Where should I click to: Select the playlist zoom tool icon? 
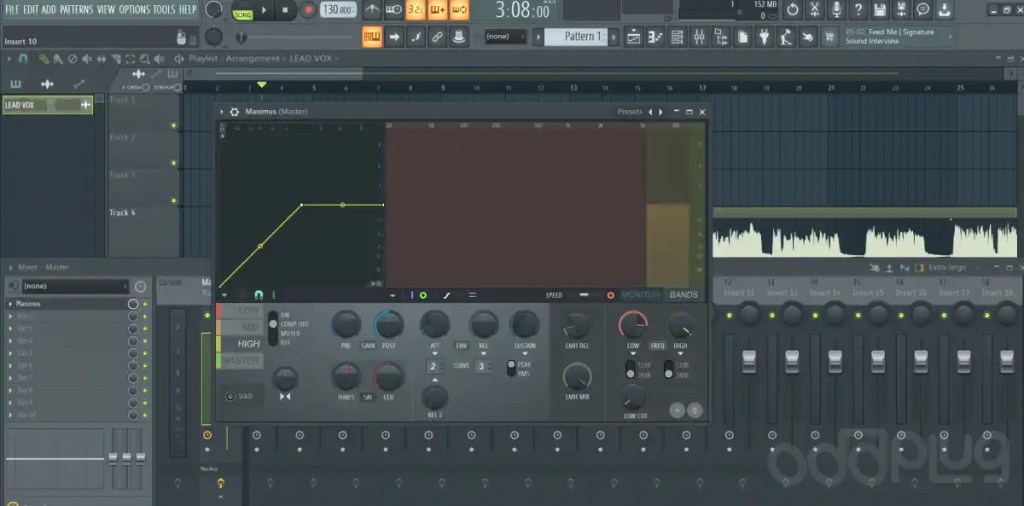coord(144,59)
